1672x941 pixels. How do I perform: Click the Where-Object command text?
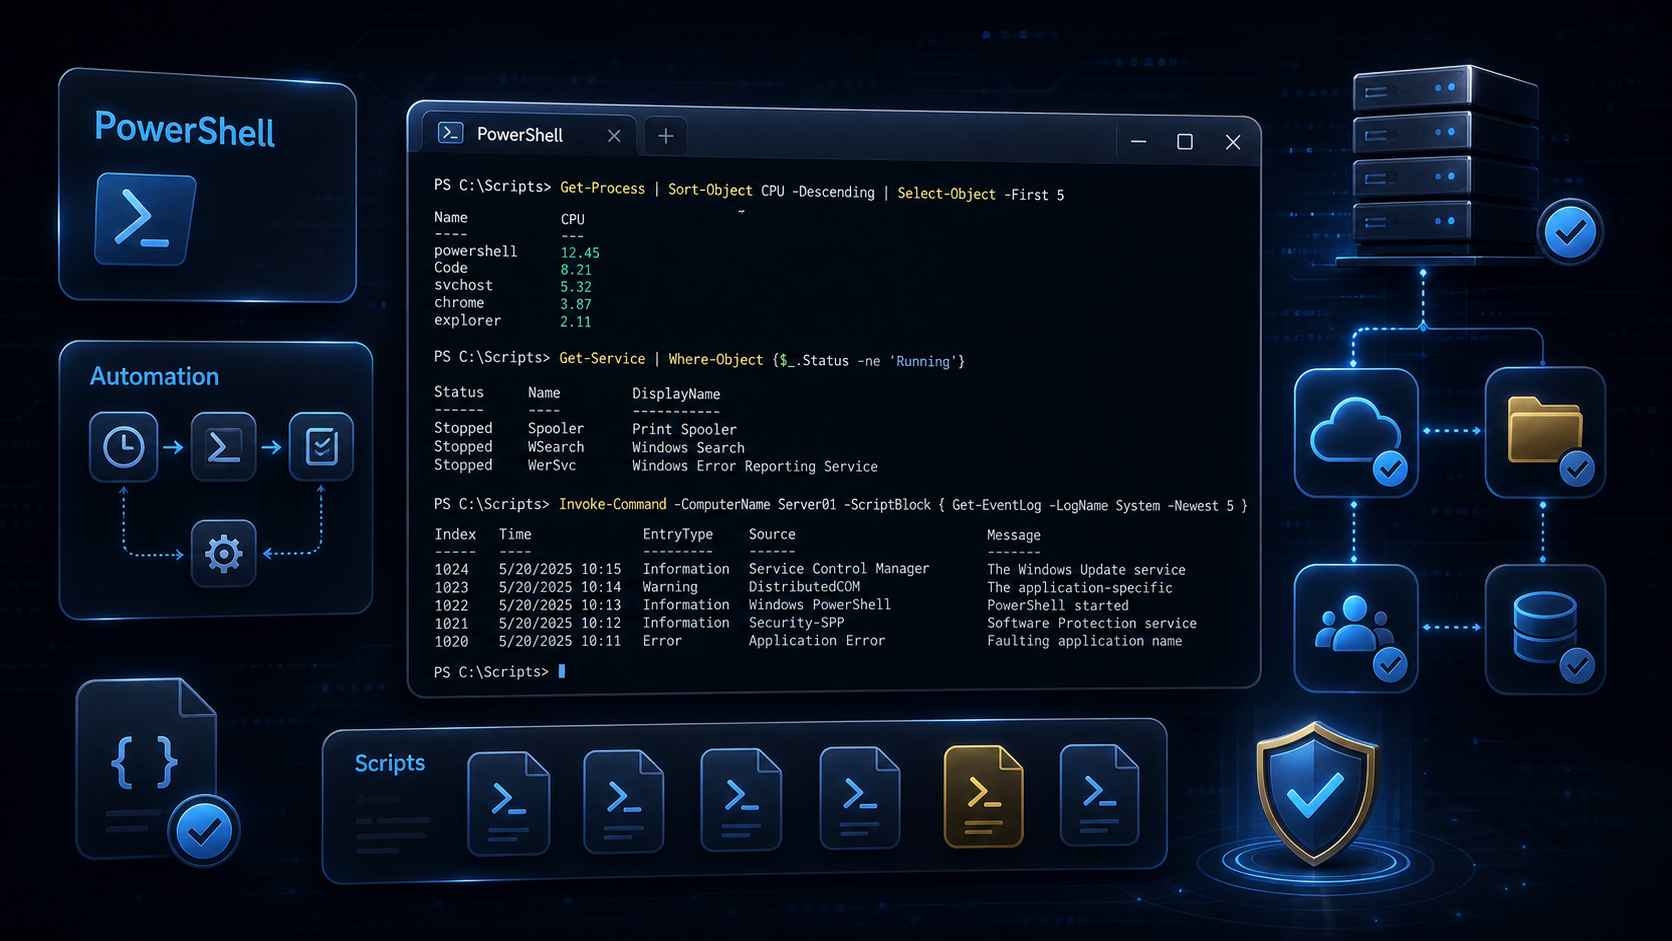coord(715,359)
